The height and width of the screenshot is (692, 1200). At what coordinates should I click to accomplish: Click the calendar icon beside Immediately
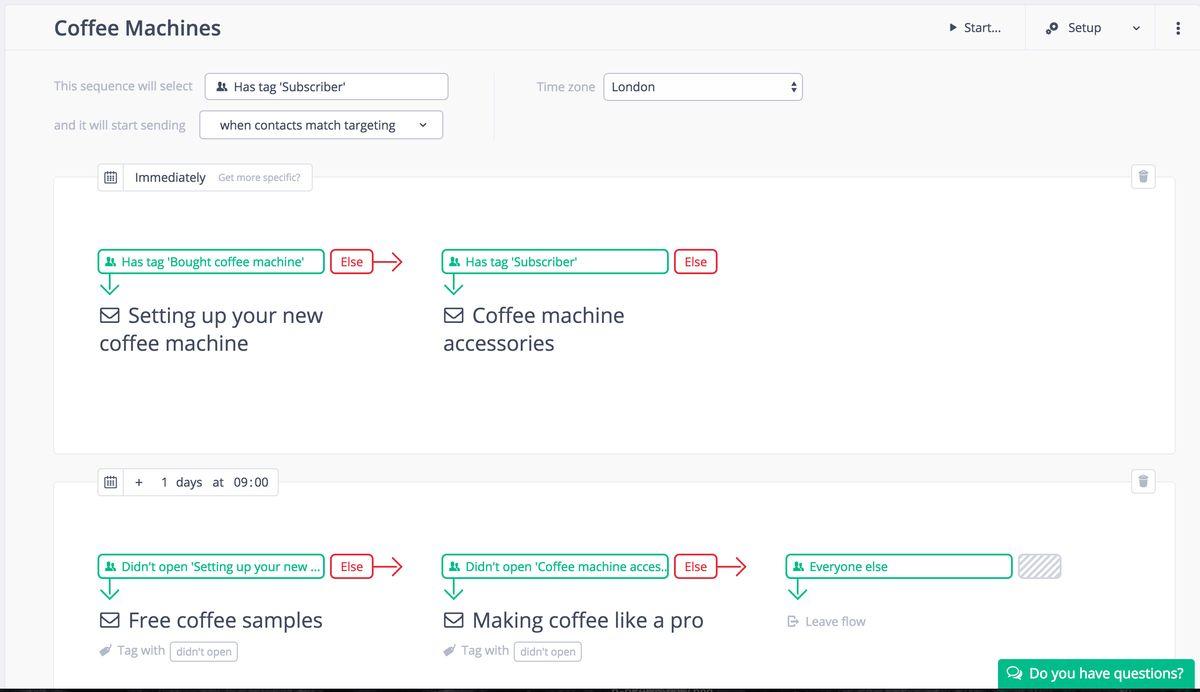pos(111,177)
